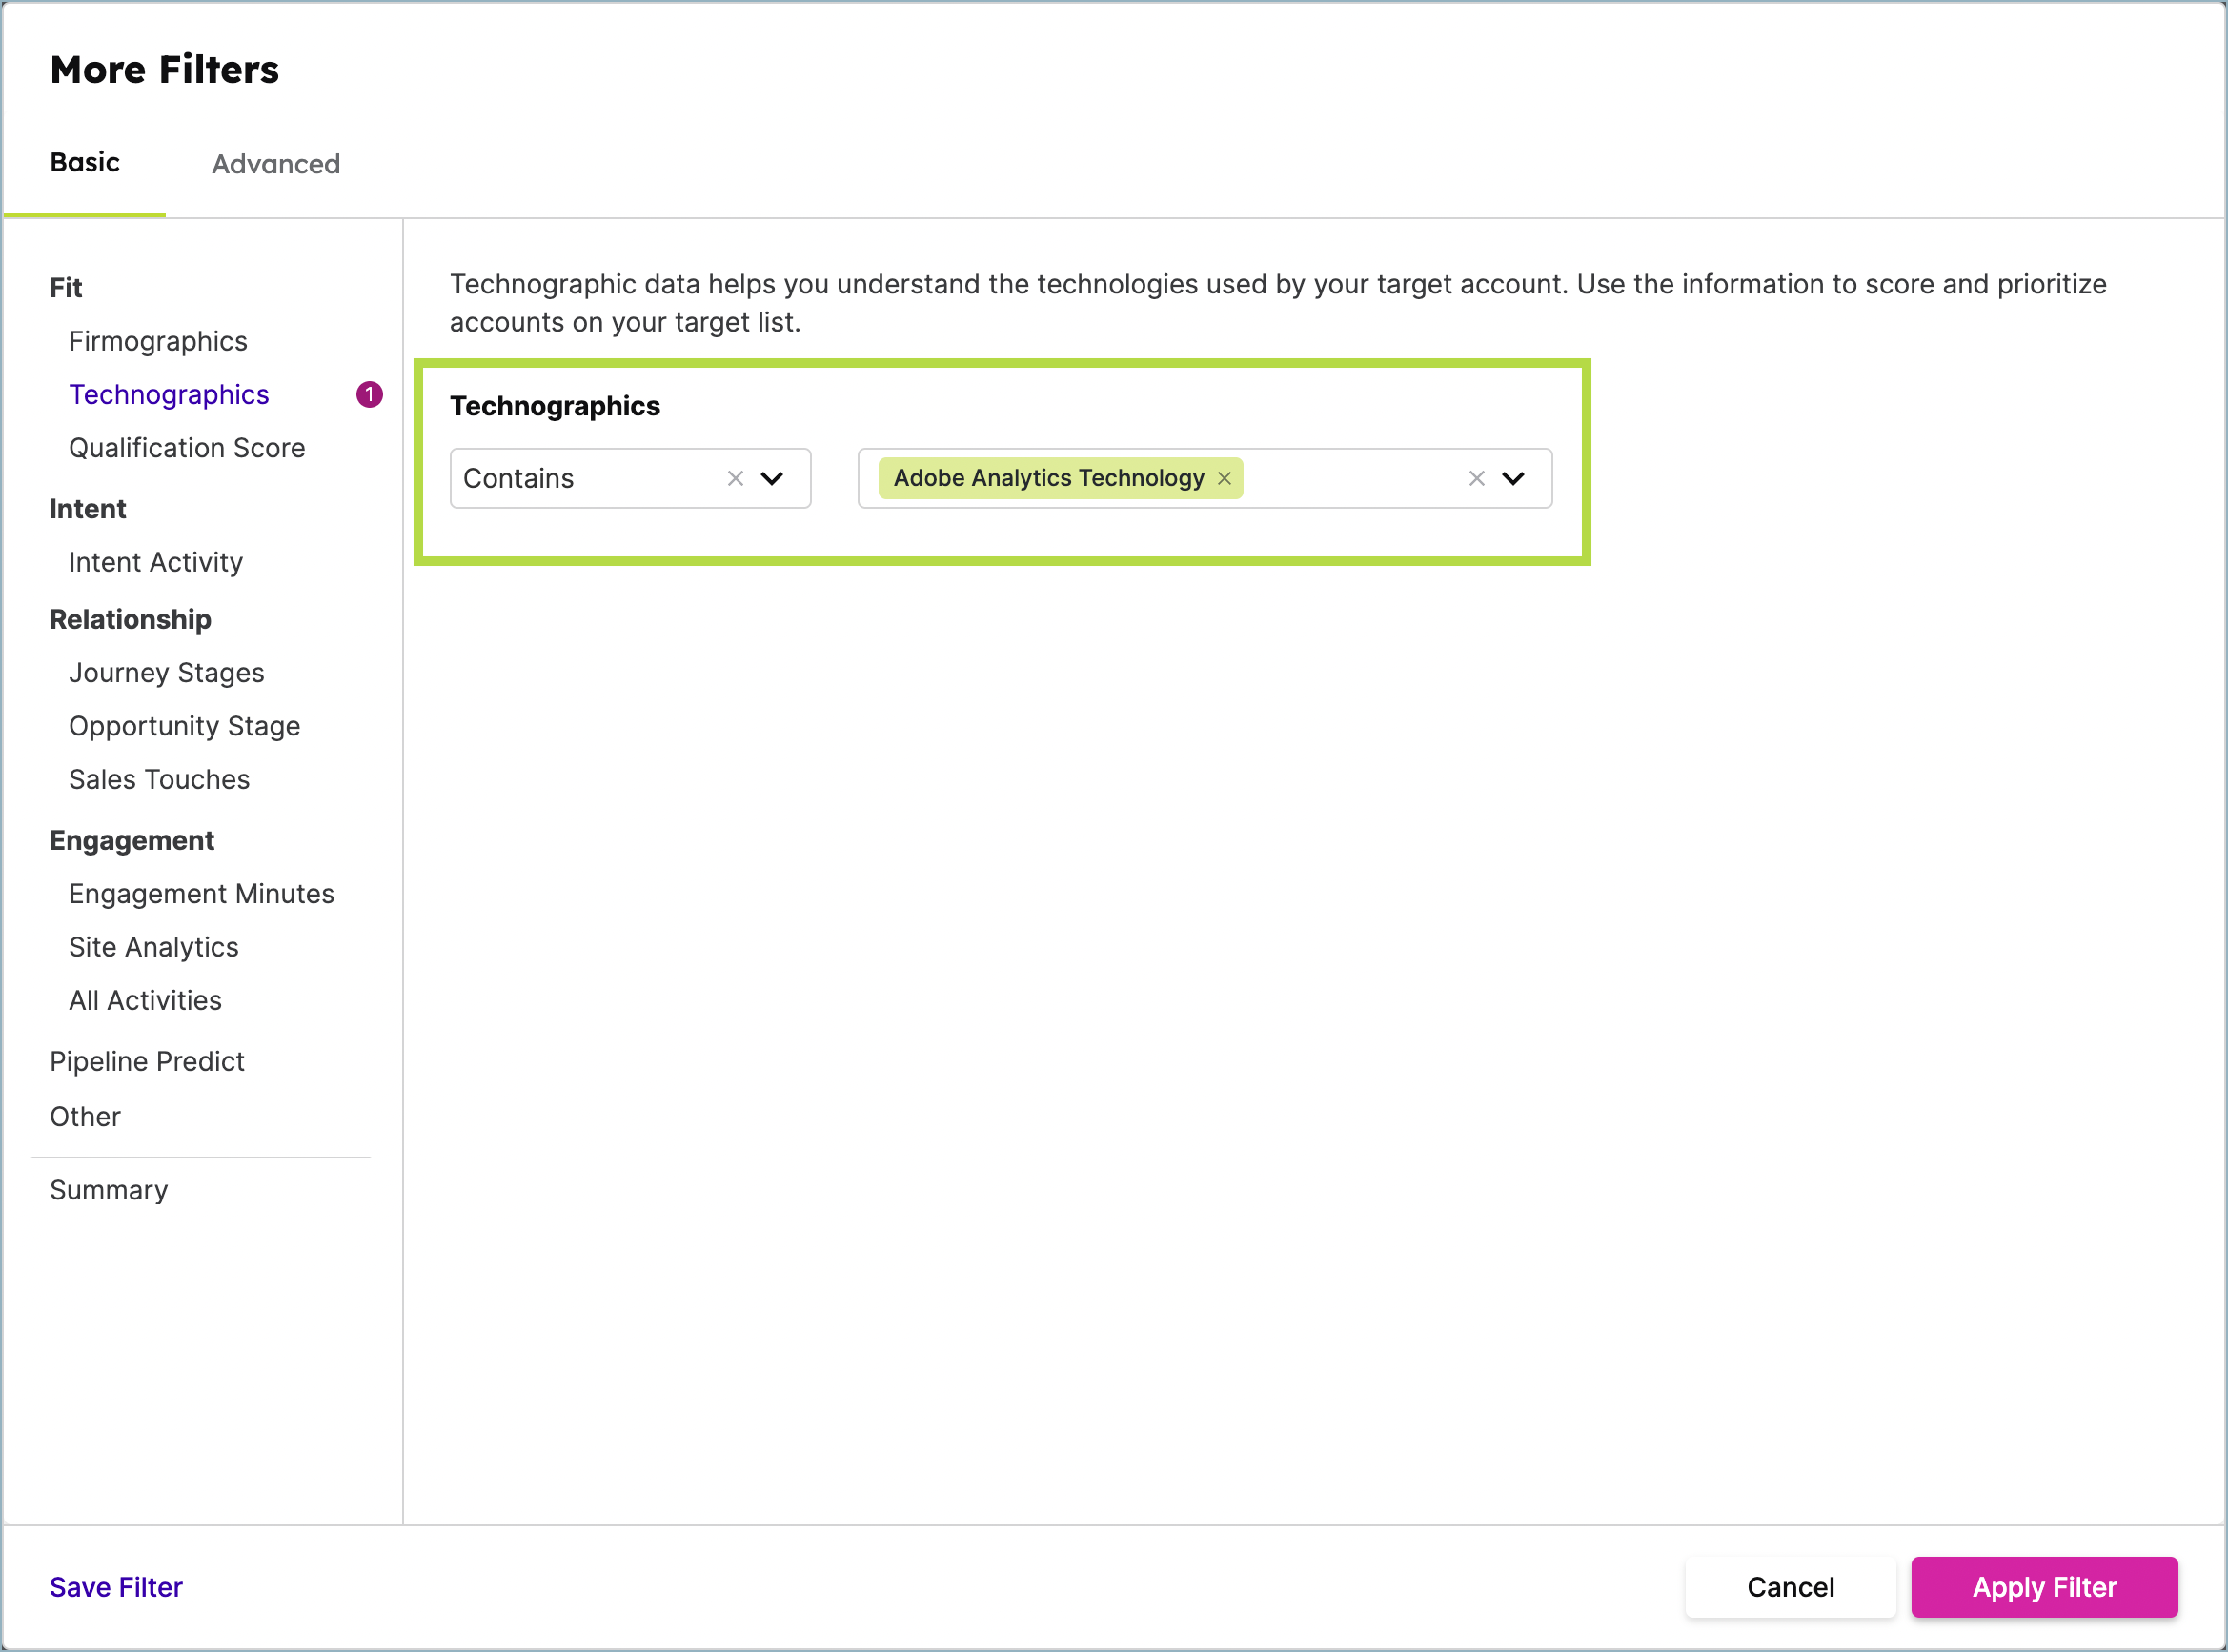Switch to the Advanced tab
The height and width of the screenshot is (1652, 2228).
coord(275,164)
